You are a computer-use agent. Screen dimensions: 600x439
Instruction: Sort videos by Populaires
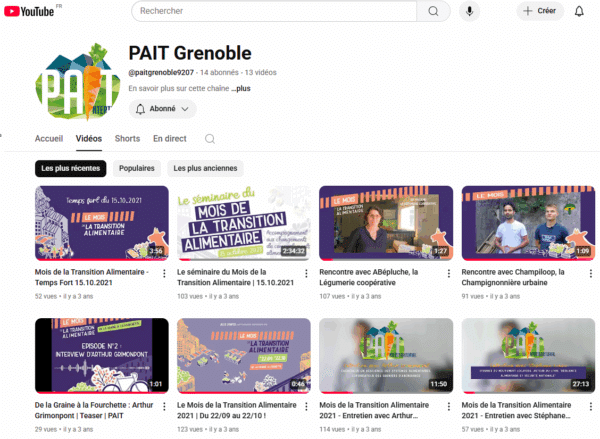coord(137,168)
